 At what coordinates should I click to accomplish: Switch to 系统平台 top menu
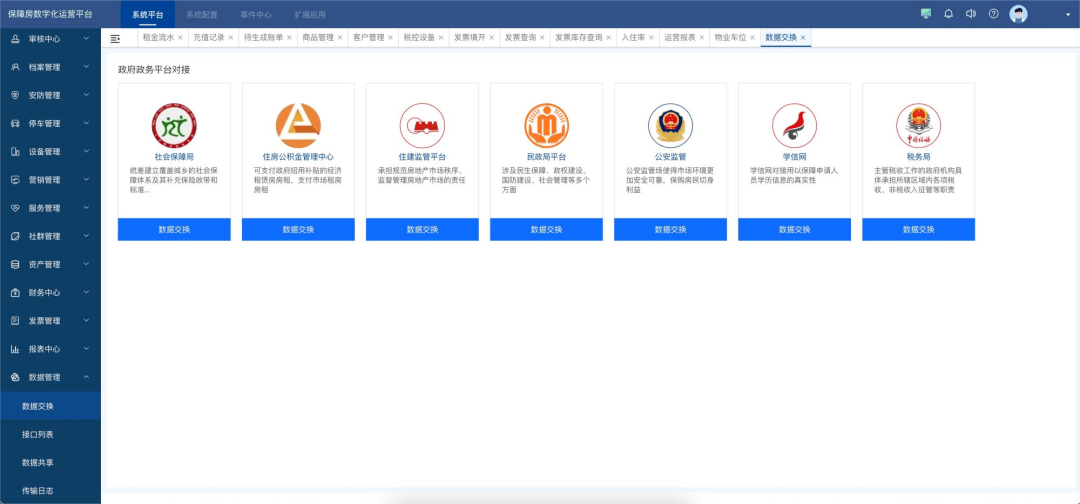point(148,14)
